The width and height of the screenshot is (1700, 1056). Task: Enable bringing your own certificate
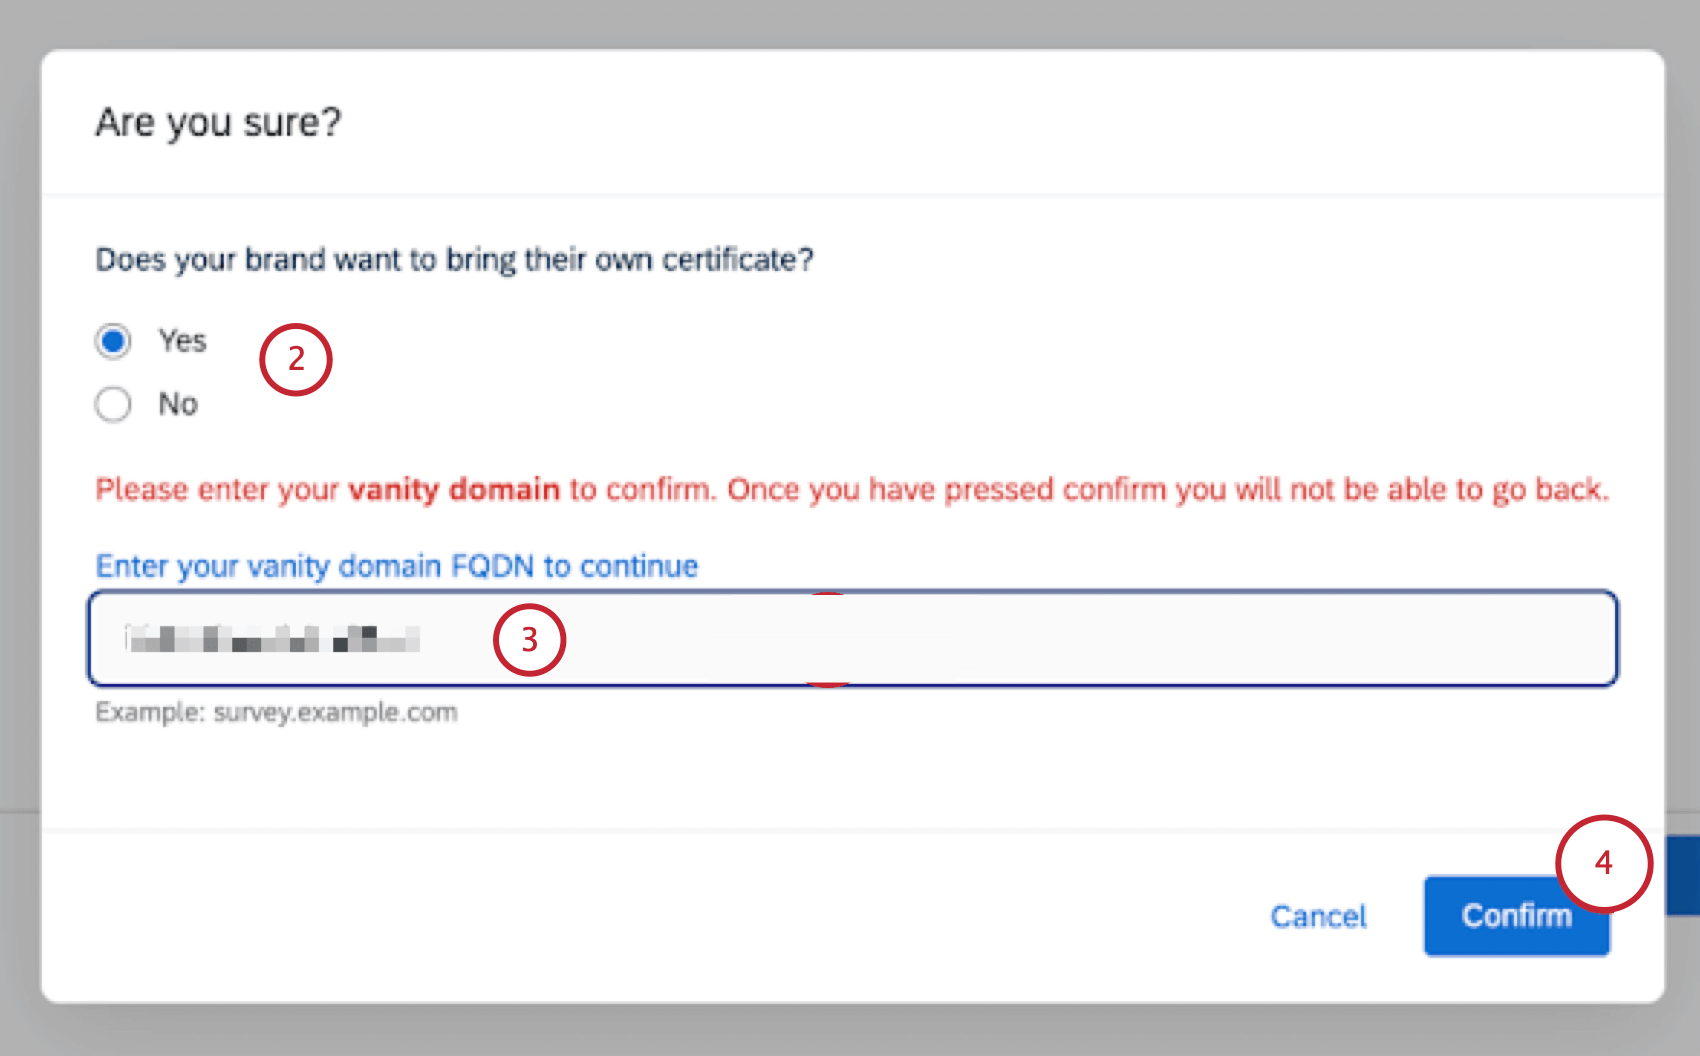pos(113,340)
